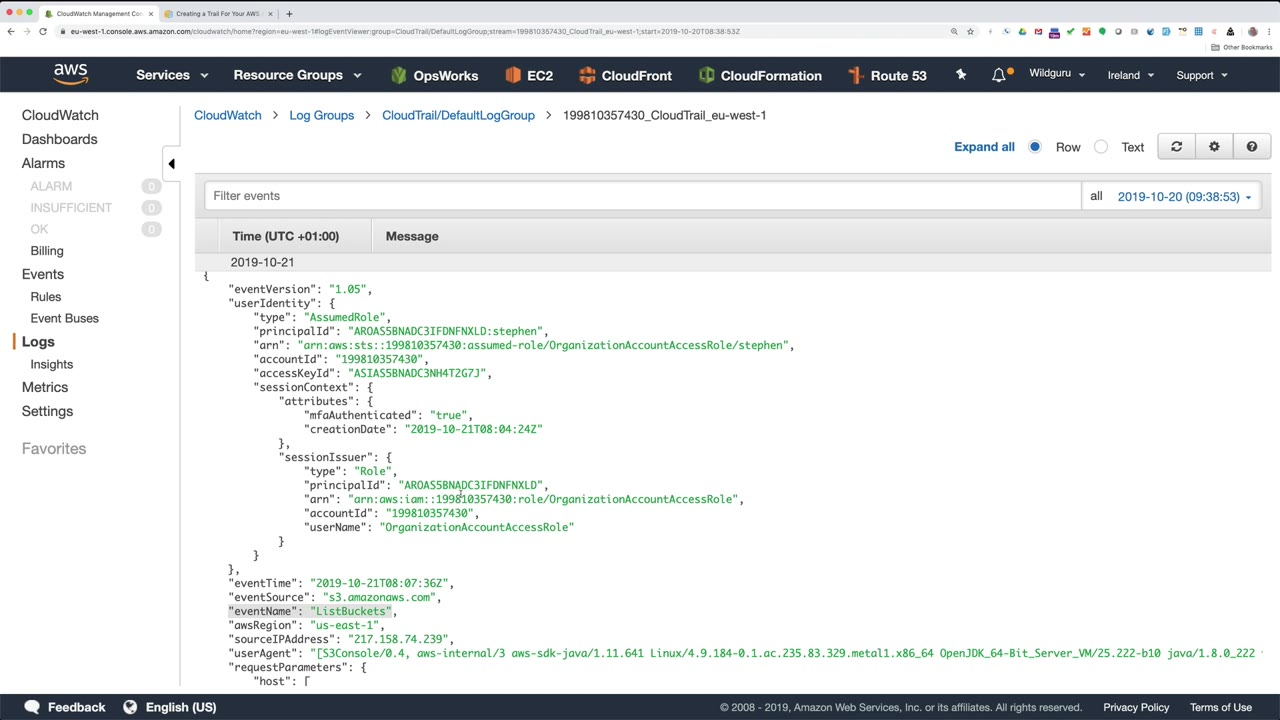The width and height of the screenshot is (1280, 720).
Task: Select the Text display radio button
Action: pos(1101,147)
